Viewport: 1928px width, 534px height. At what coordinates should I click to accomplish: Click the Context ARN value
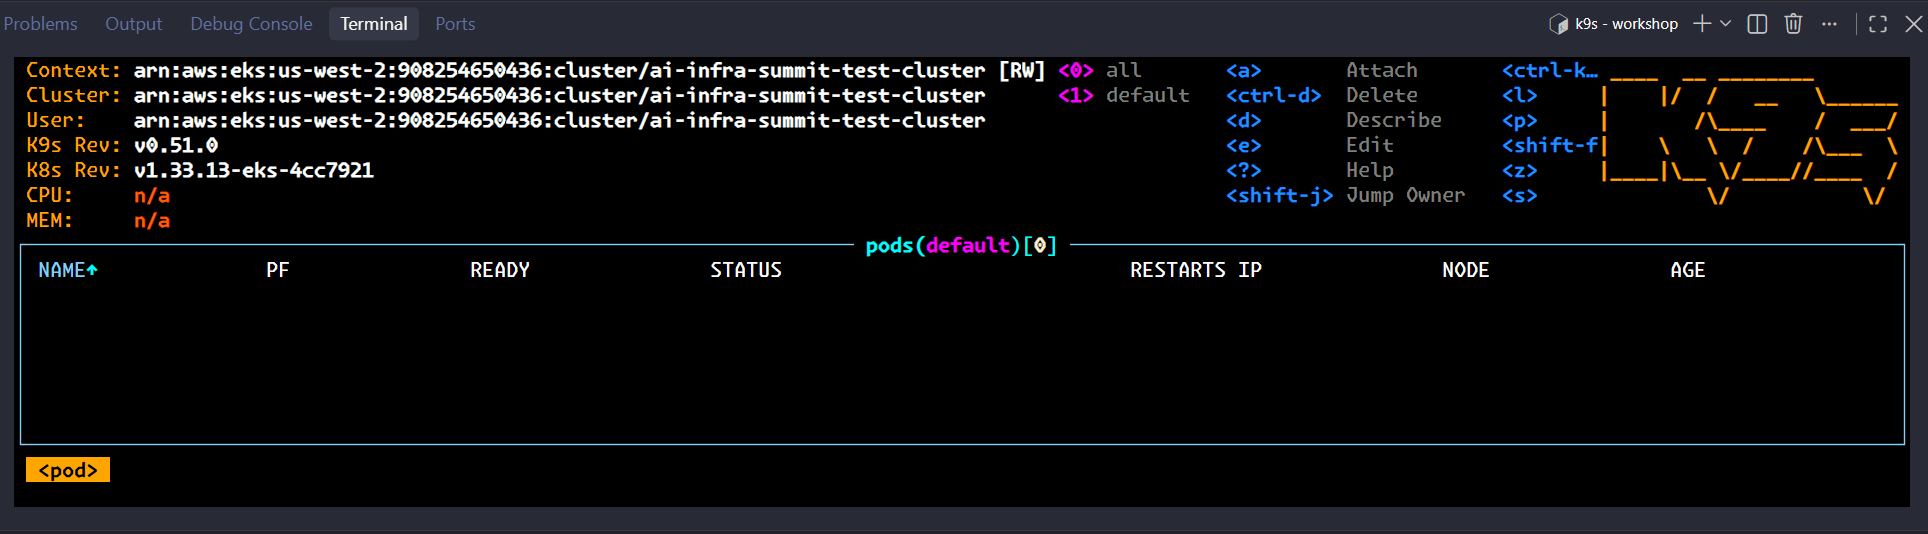point(560,70)
